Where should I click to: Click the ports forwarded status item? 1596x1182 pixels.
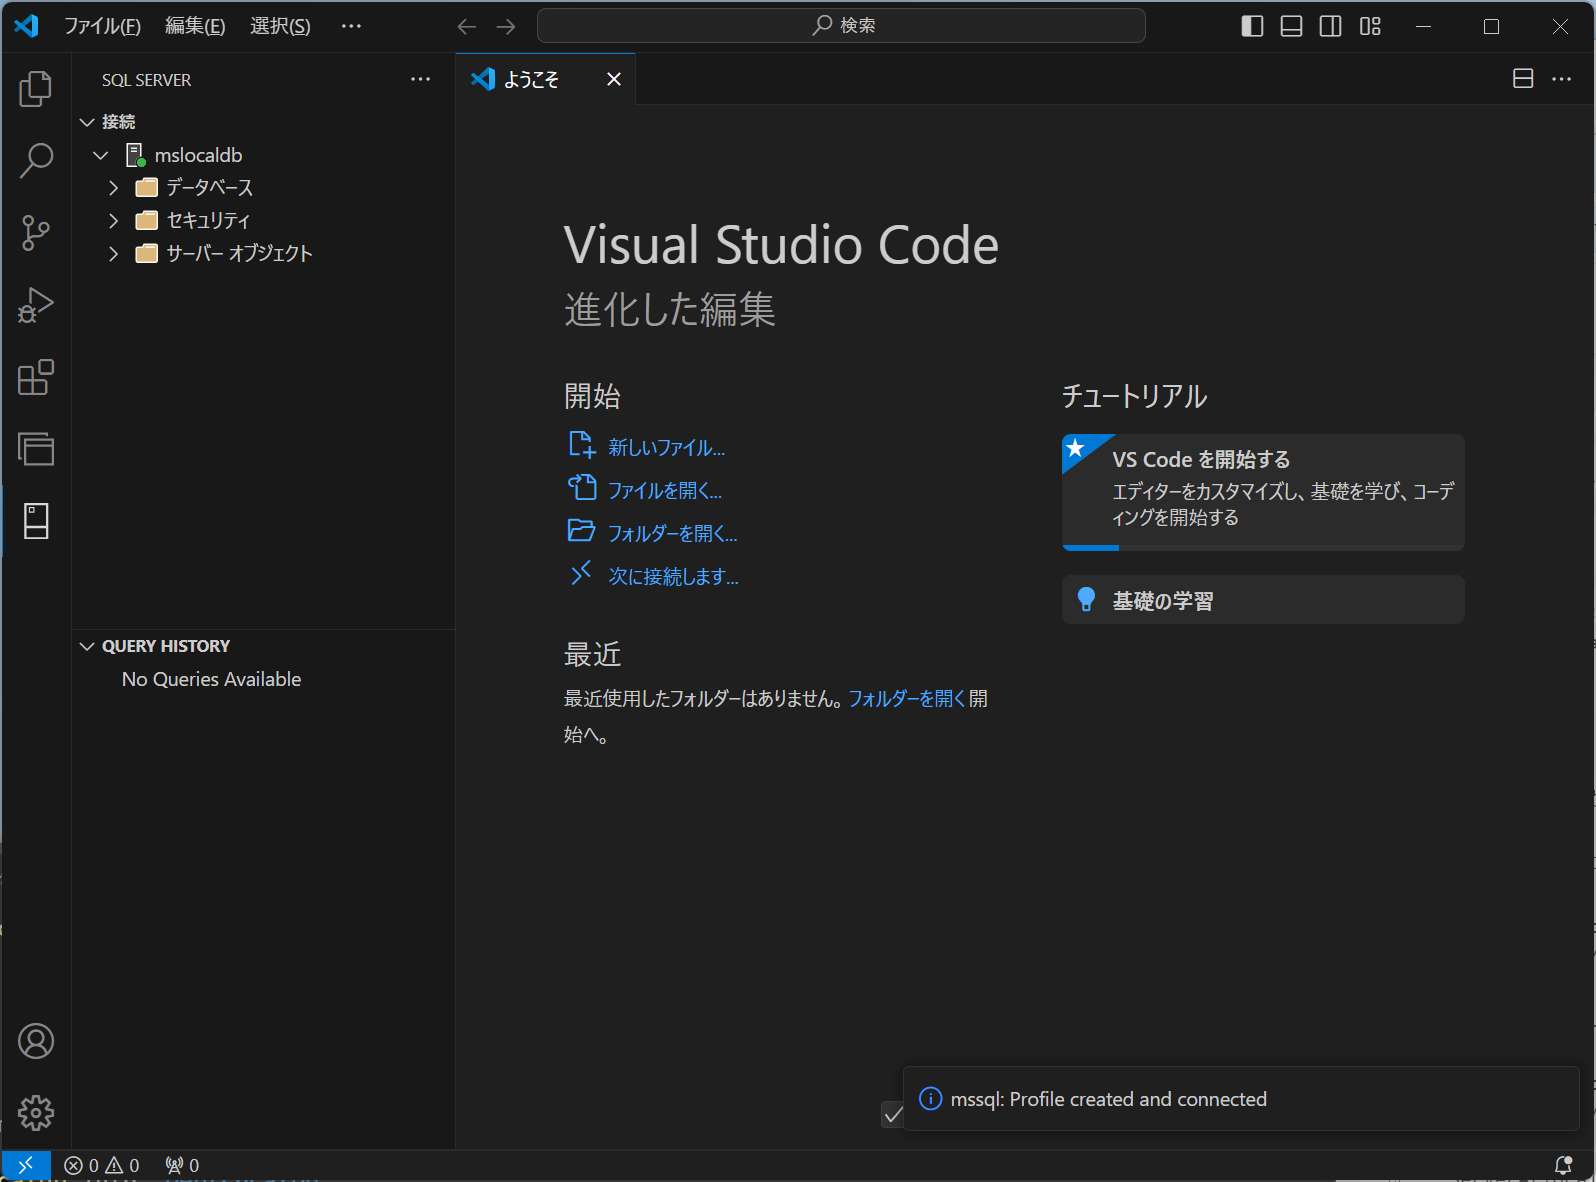click(x=183, y=1165)
